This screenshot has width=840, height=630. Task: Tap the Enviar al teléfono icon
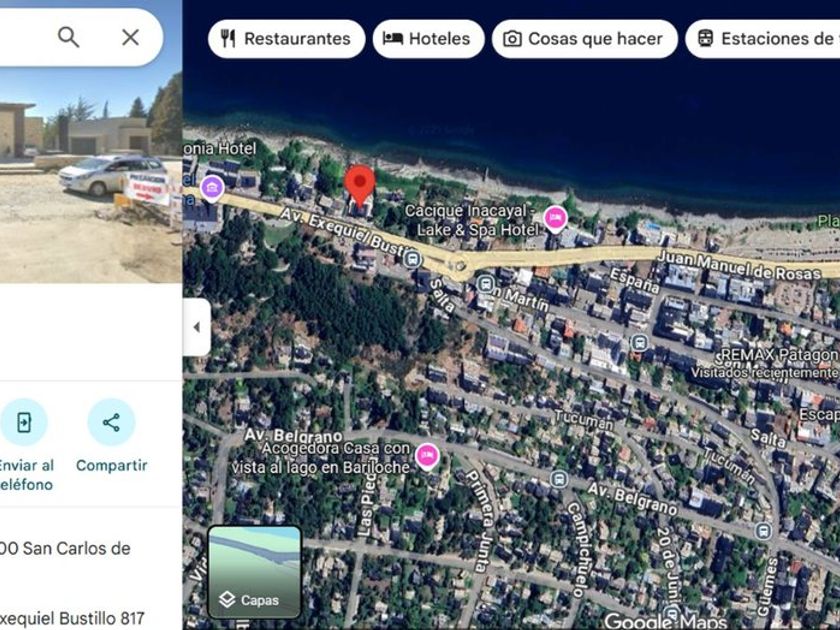pyautogui.click(x=24, y=422)
